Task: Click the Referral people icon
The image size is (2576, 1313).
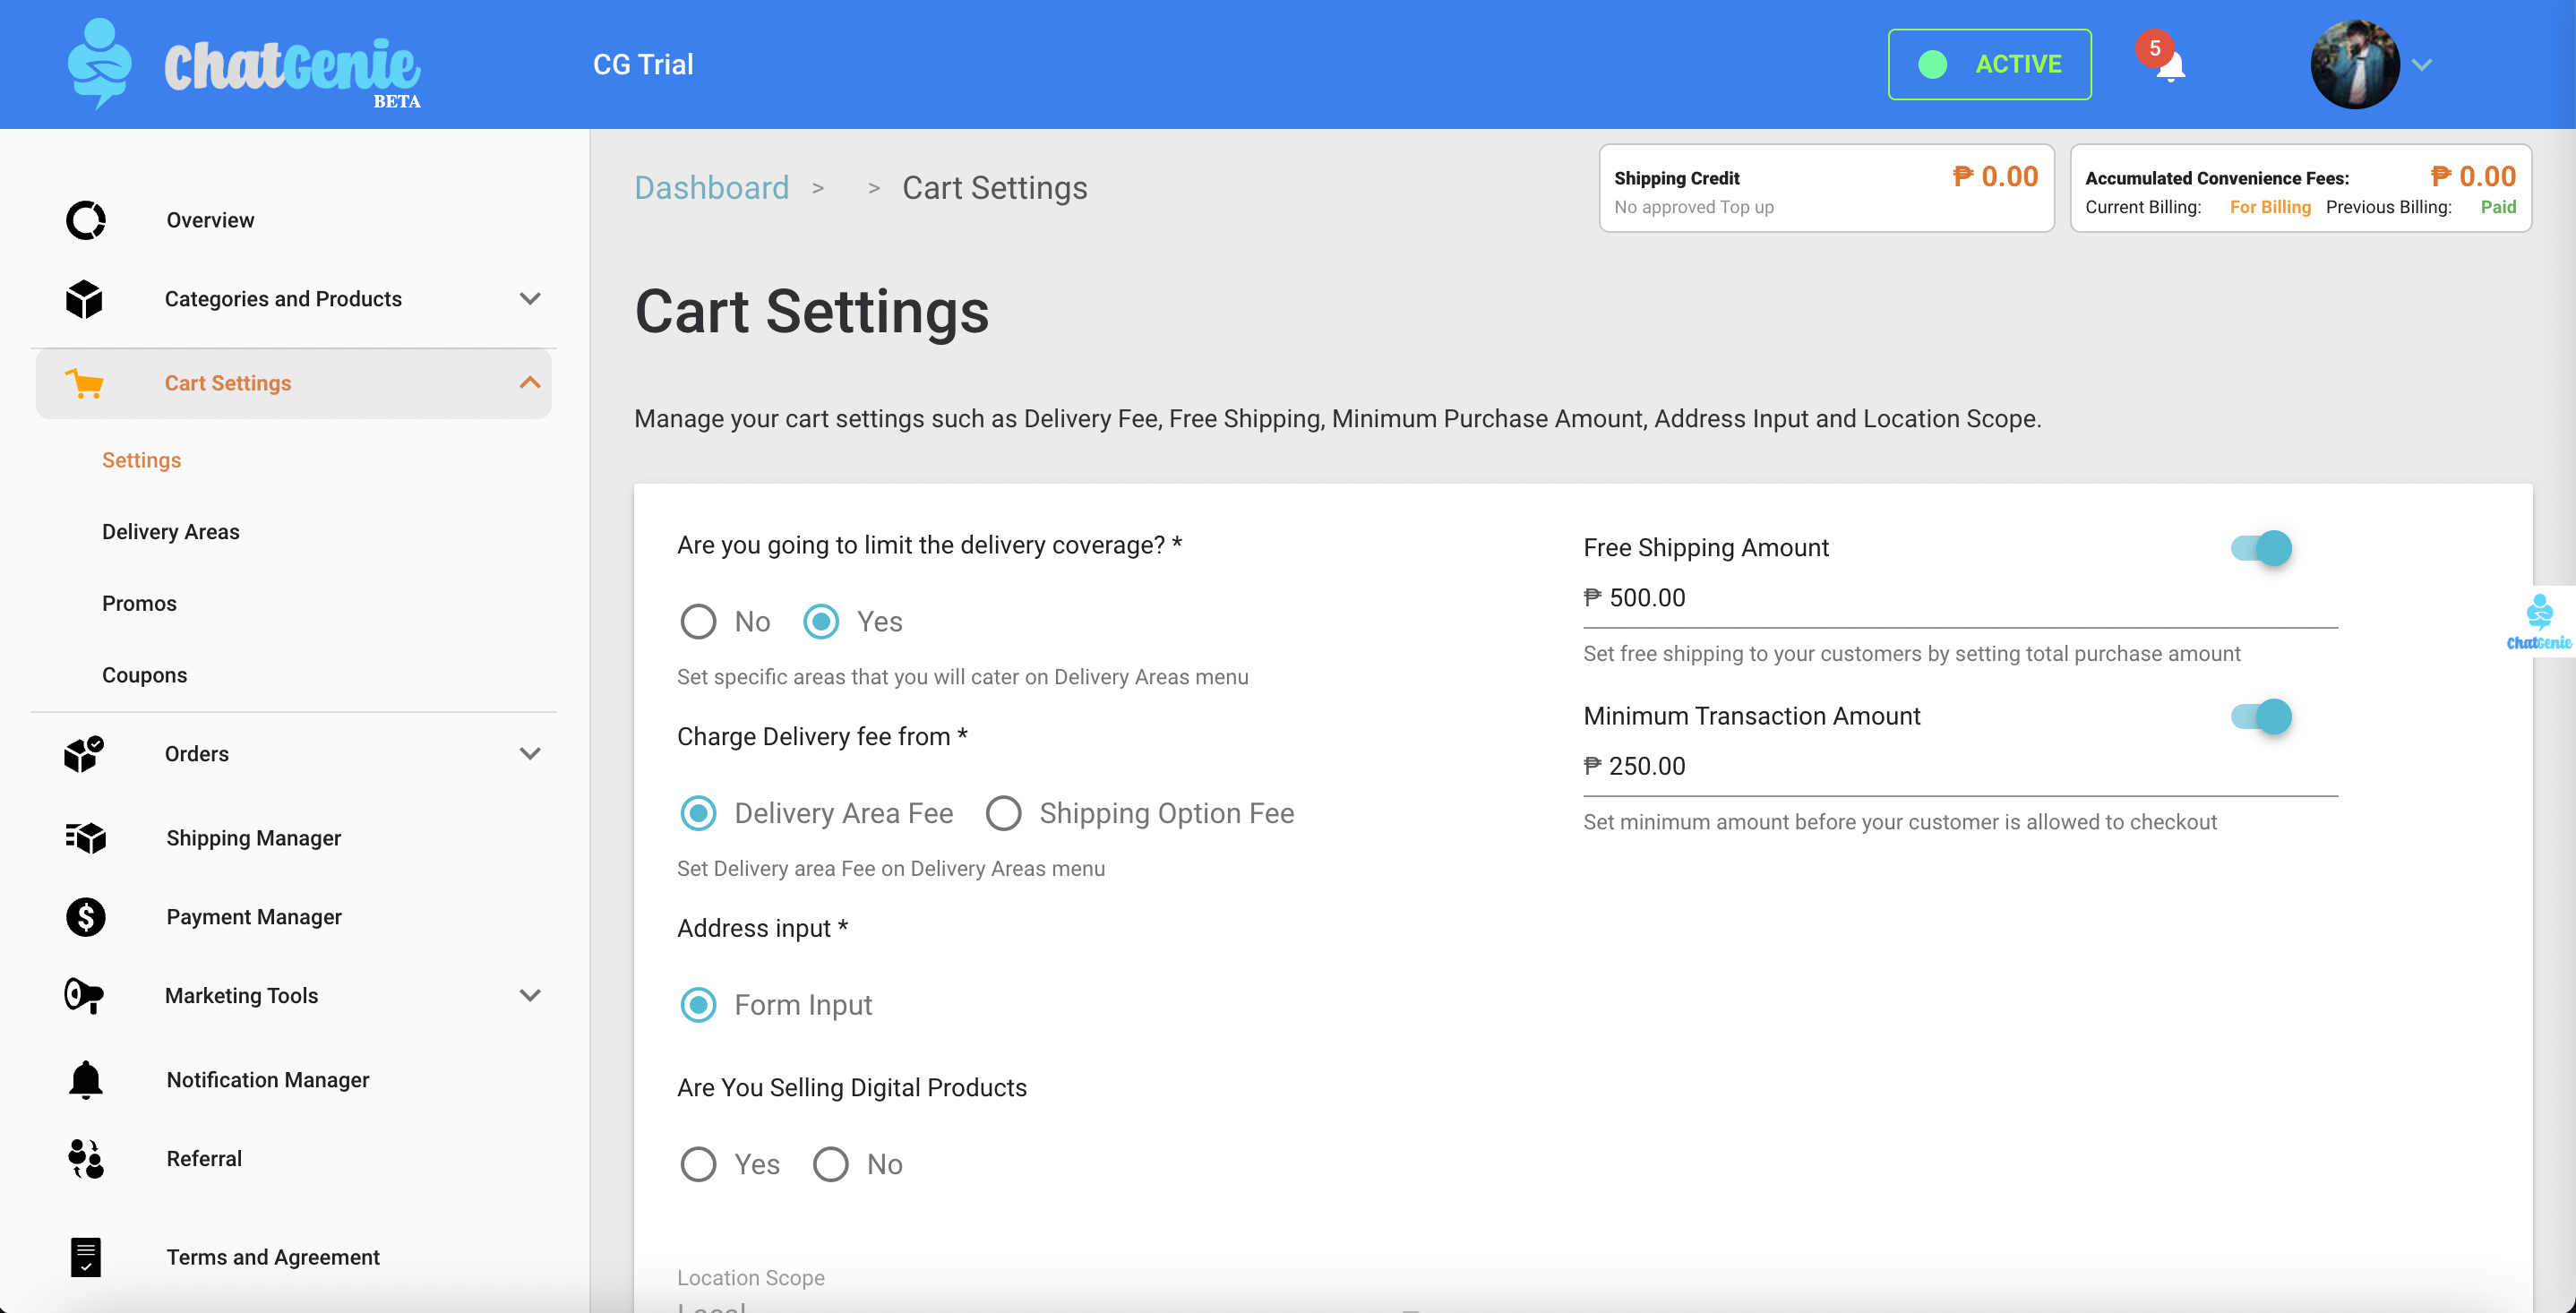Action: pos(85,1159)
